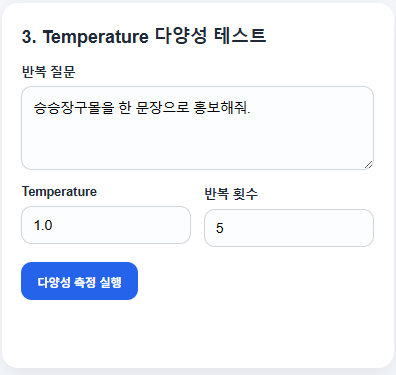
Task: Place cursor after 홍보해줘. in the textarea
Action: pyautogui.click(x=251, y=108)
